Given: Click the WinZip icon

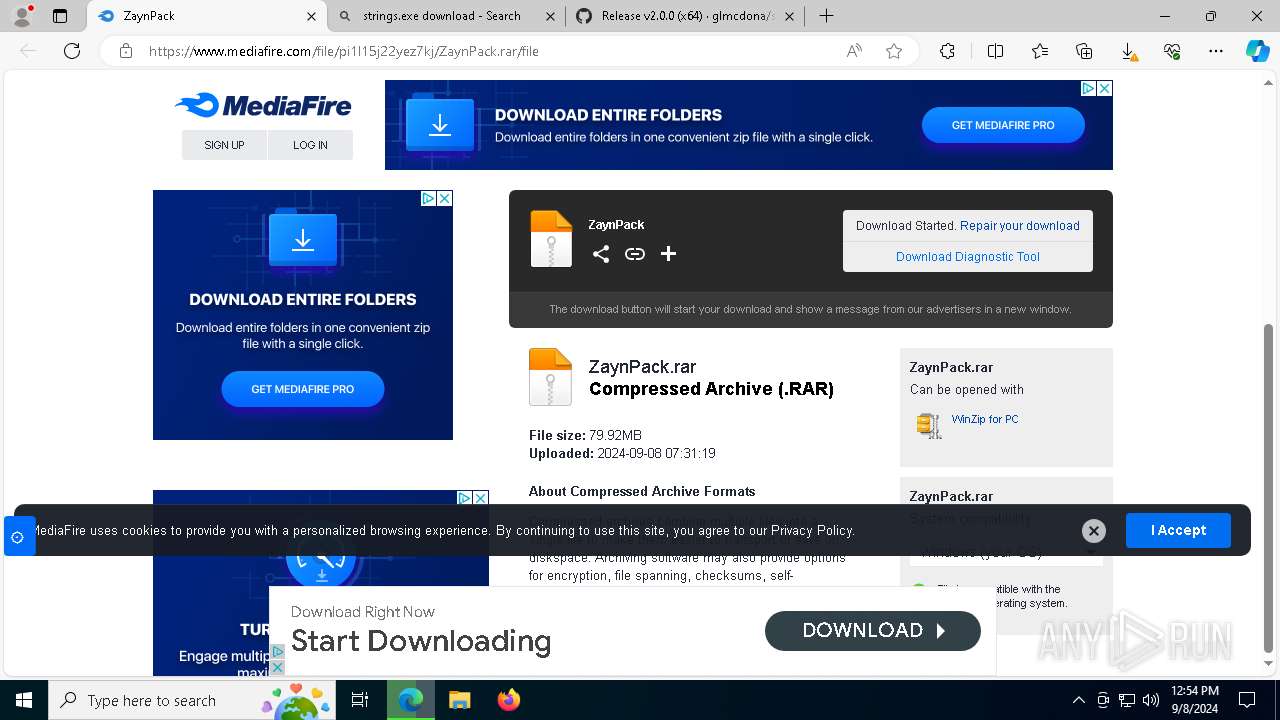Looking at the screenshot, I should 929,425.
